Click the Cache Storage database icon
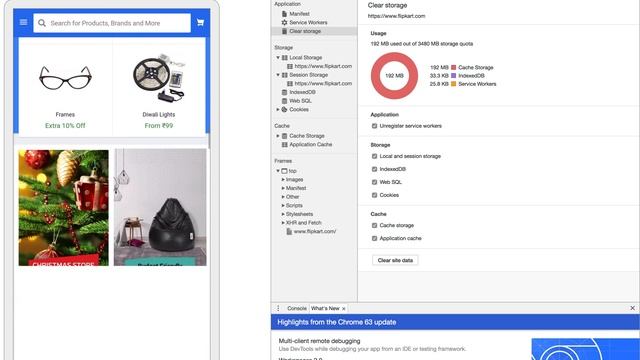 (x=284, y=136)
